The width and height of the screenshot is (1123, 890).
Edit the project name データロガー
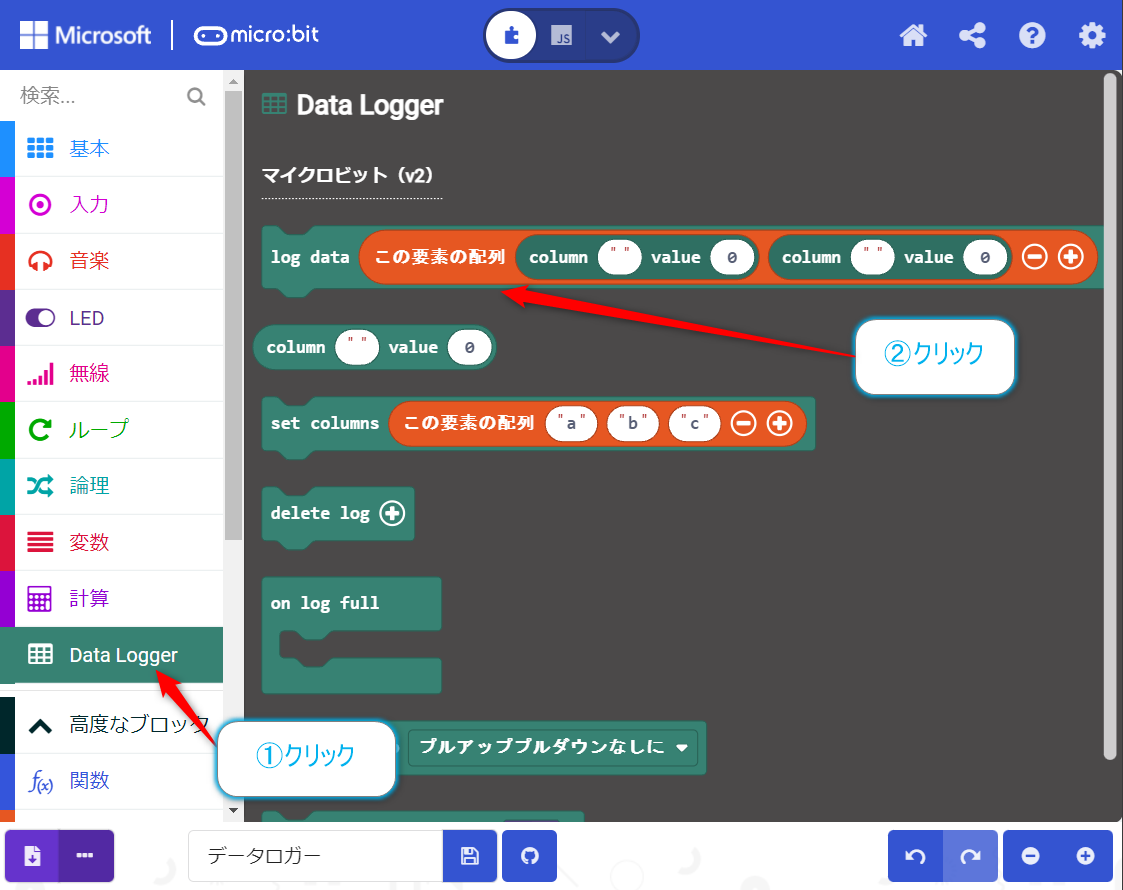316,856
